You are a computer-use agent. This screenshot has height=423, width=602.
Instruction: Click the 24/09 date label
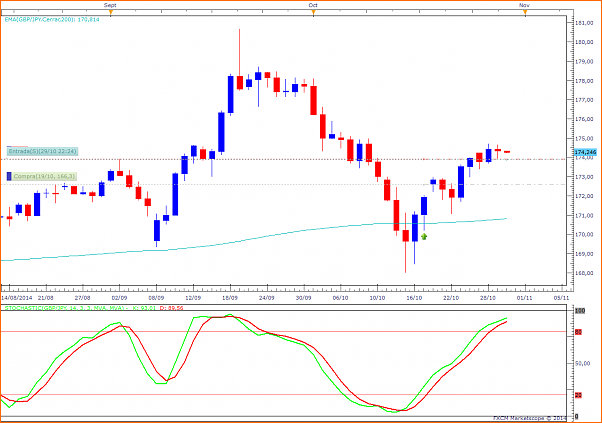click(x=267, y=298)
